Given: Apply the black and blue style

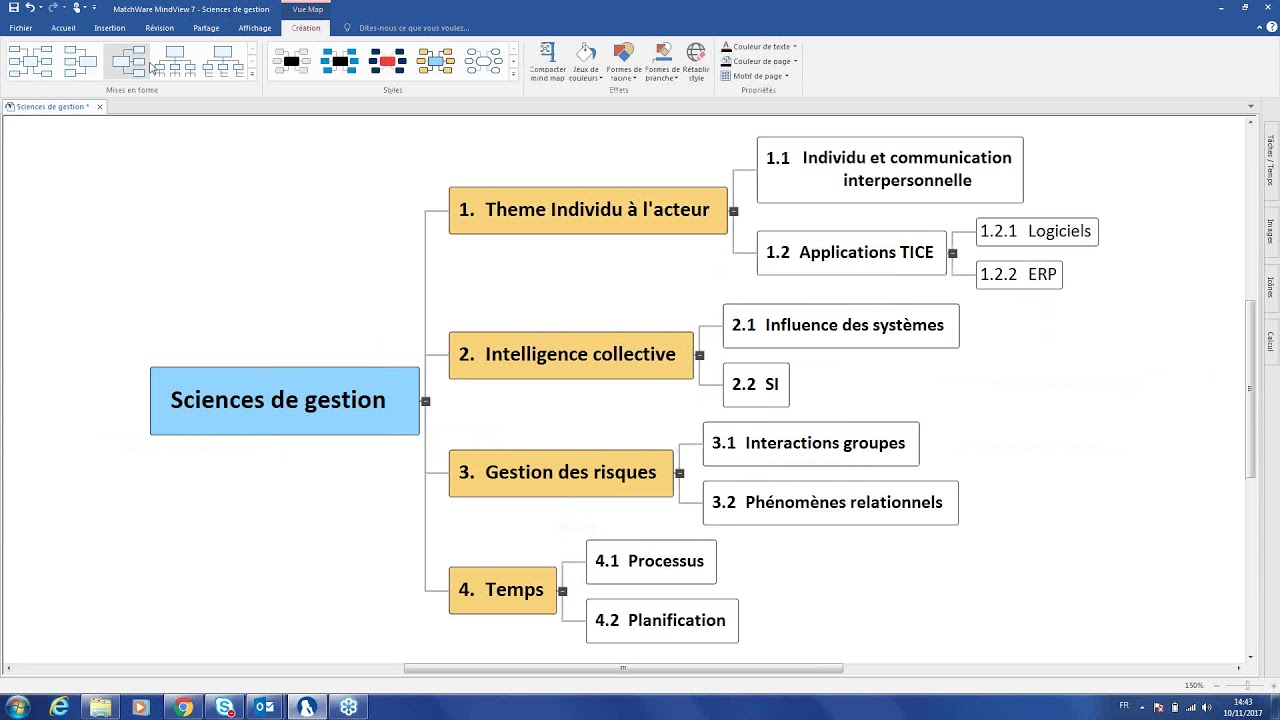Looking at the screenshot, I should pos(339,62).
